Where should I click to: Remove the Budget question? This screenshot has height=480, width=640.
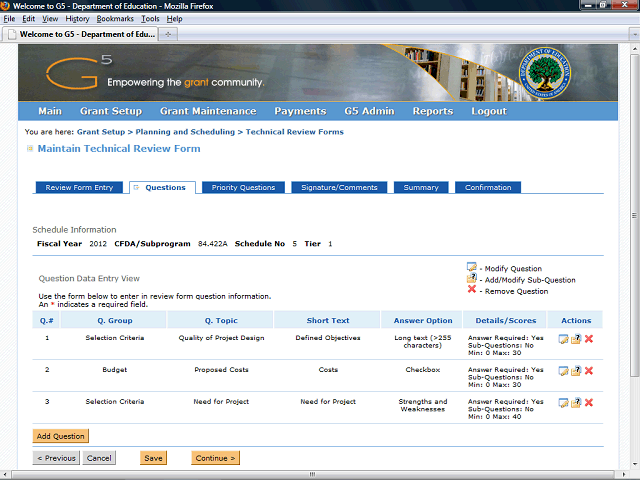pyautogui.click(x=589, y=371)
